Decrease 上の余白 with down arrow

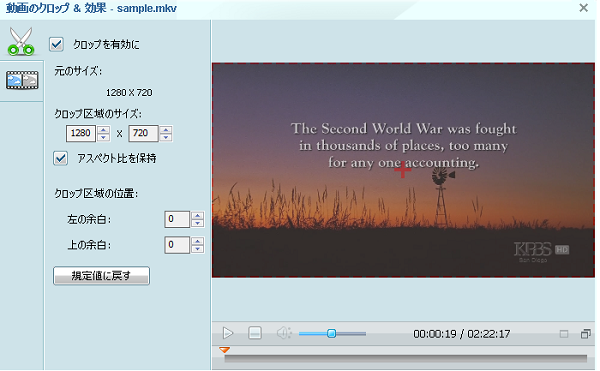(197, 249)
